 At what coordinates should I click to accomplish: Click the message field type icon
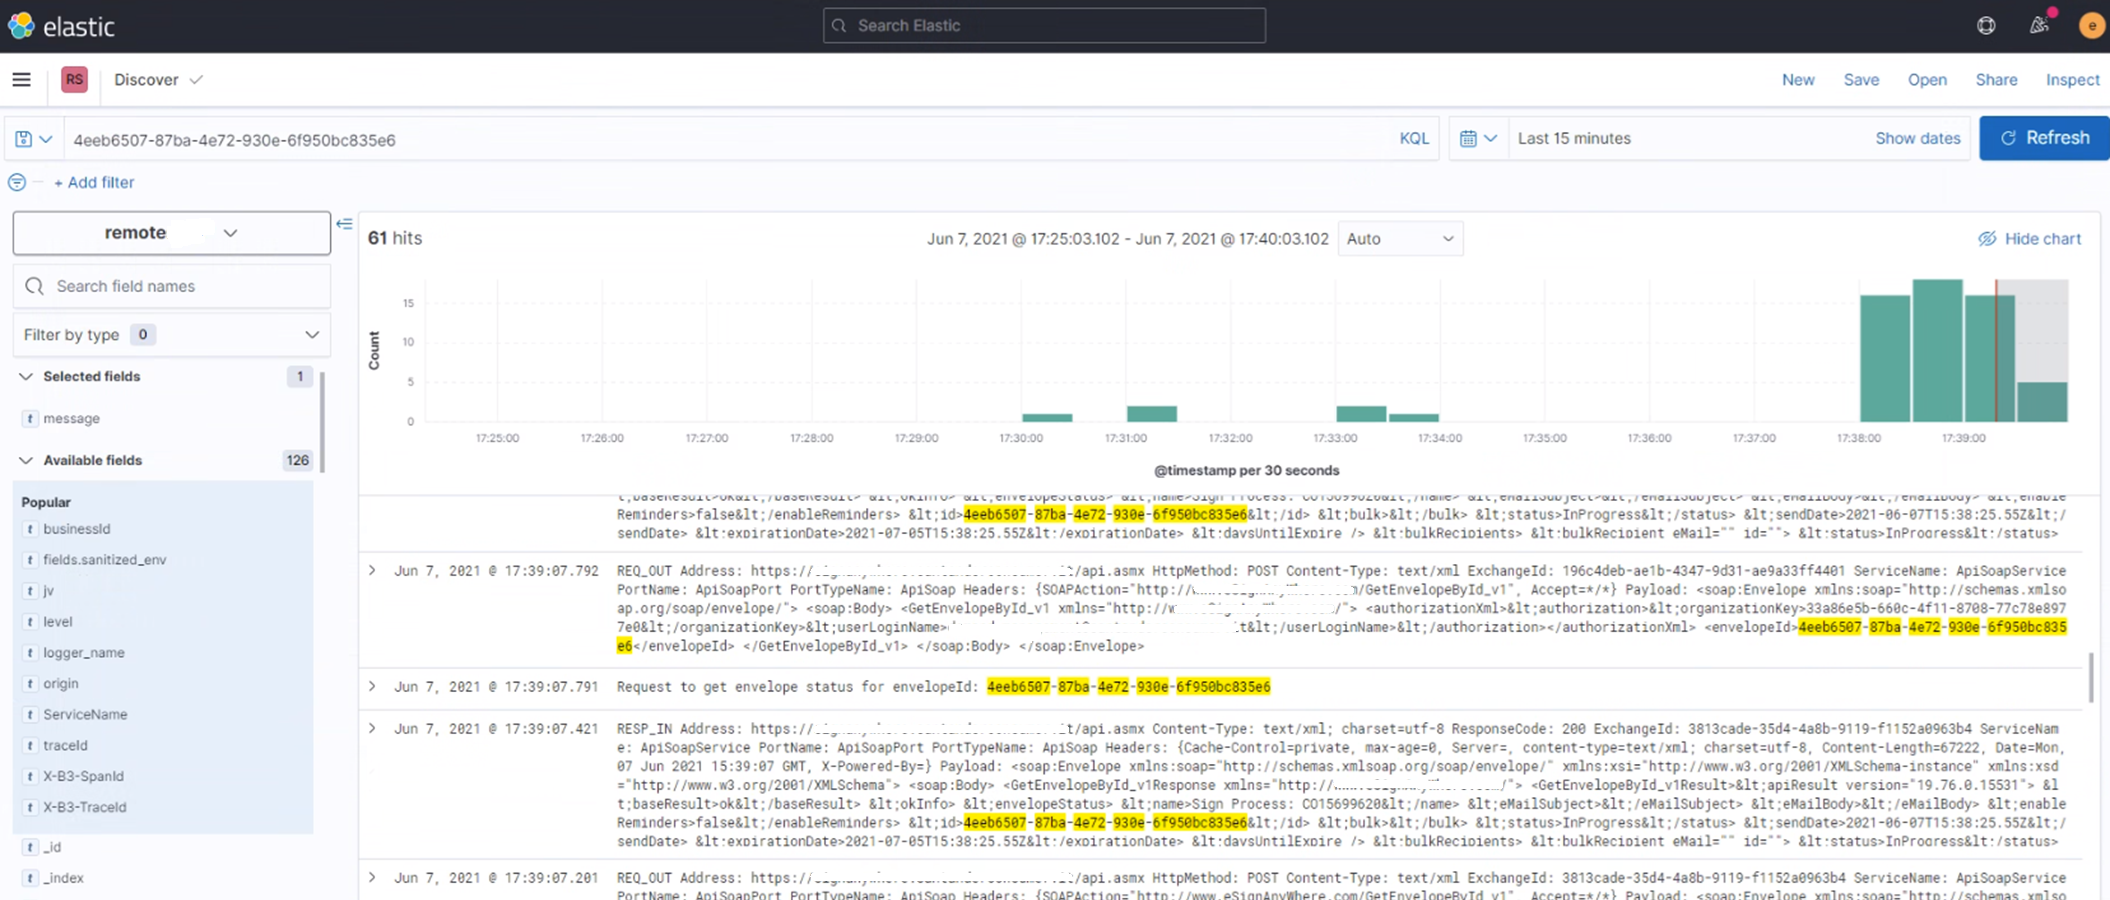(30, 419)
